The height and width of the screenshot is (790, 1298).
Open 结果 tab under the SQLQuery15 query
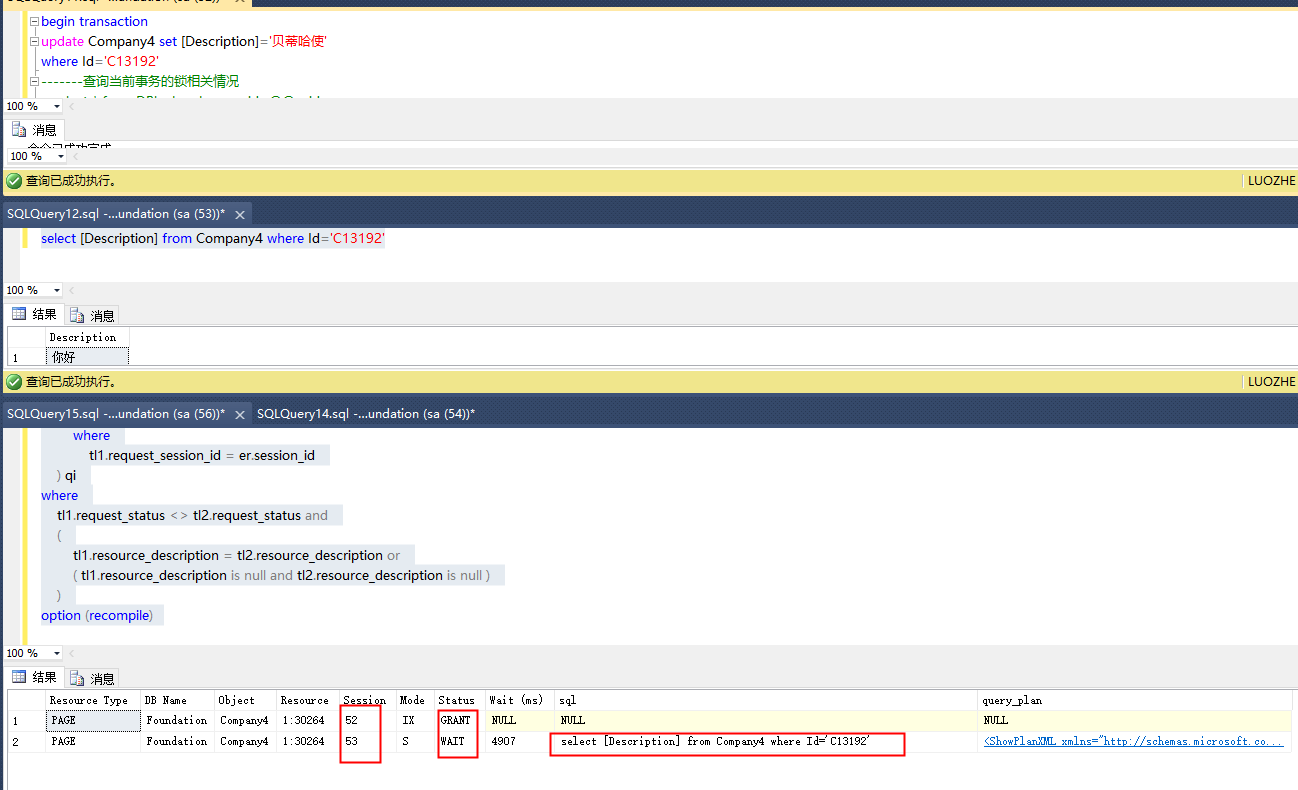point(35,677)
